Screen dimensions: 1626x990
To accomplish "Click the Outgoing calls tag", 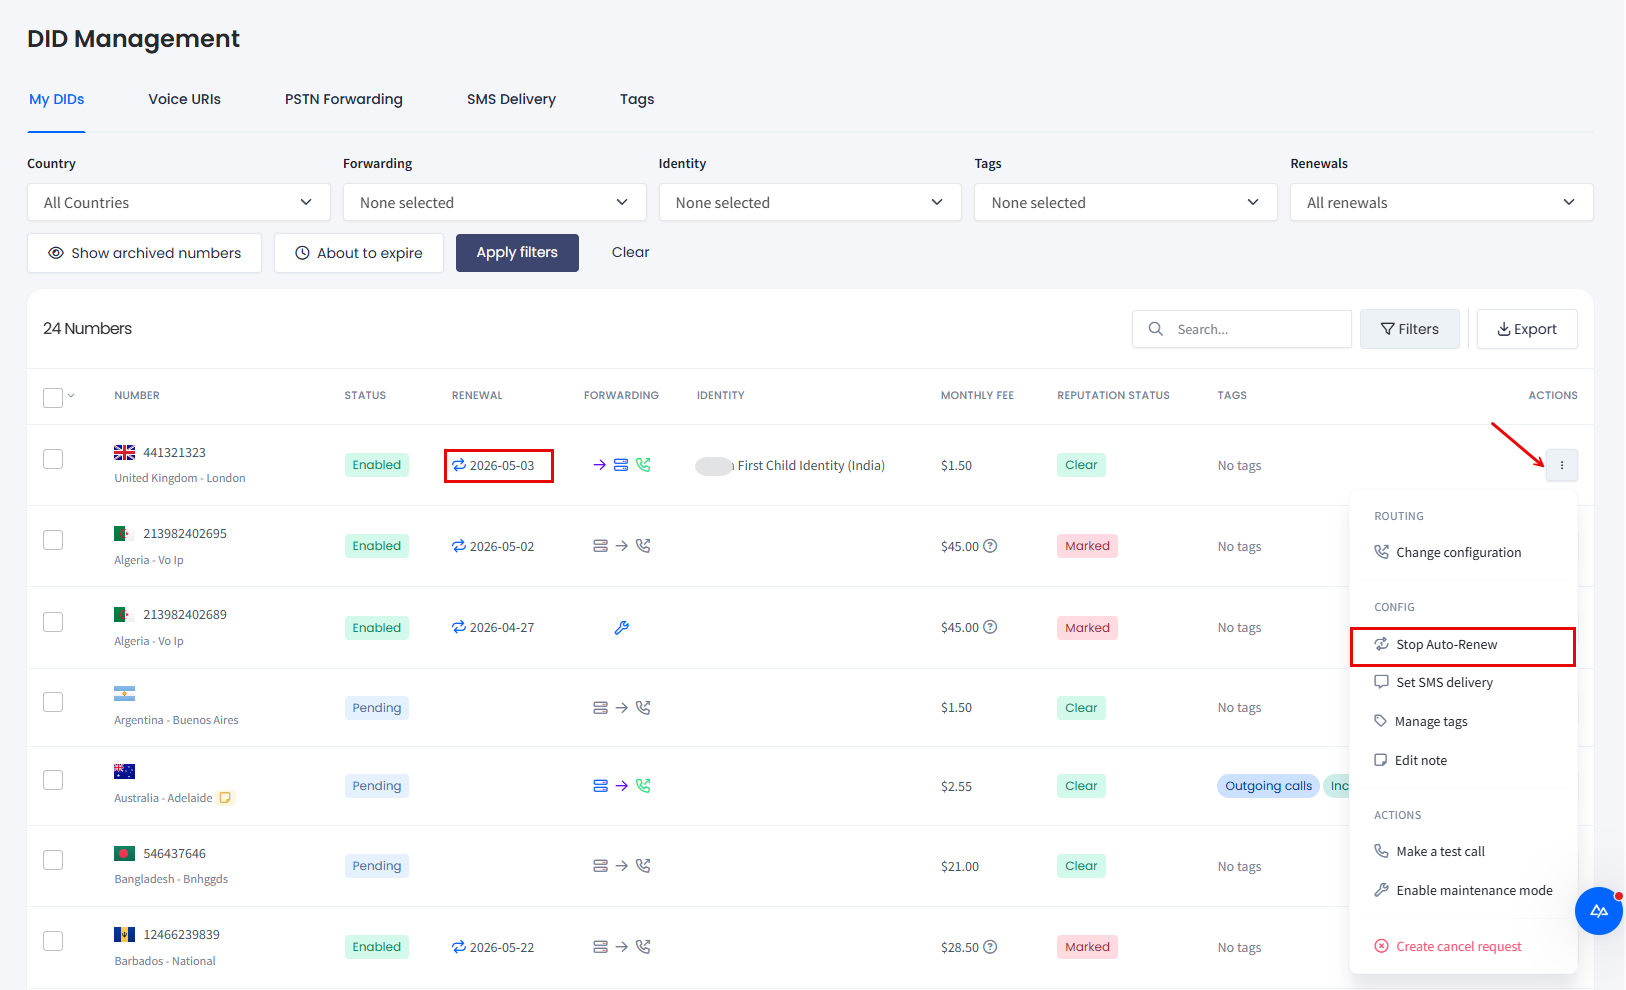I will [x=1268, y=786].
